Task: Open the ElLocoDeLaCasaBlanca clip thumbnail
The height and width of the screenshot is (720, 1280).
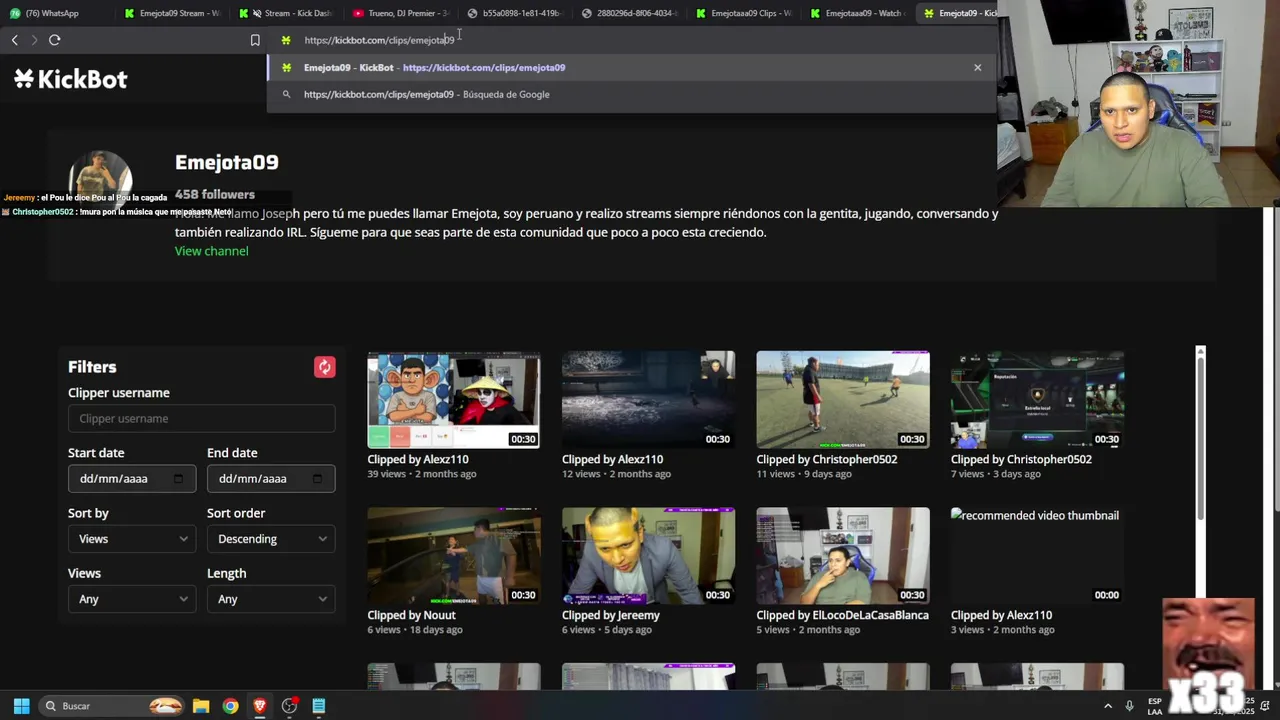Action: click(x=842, y=555)
